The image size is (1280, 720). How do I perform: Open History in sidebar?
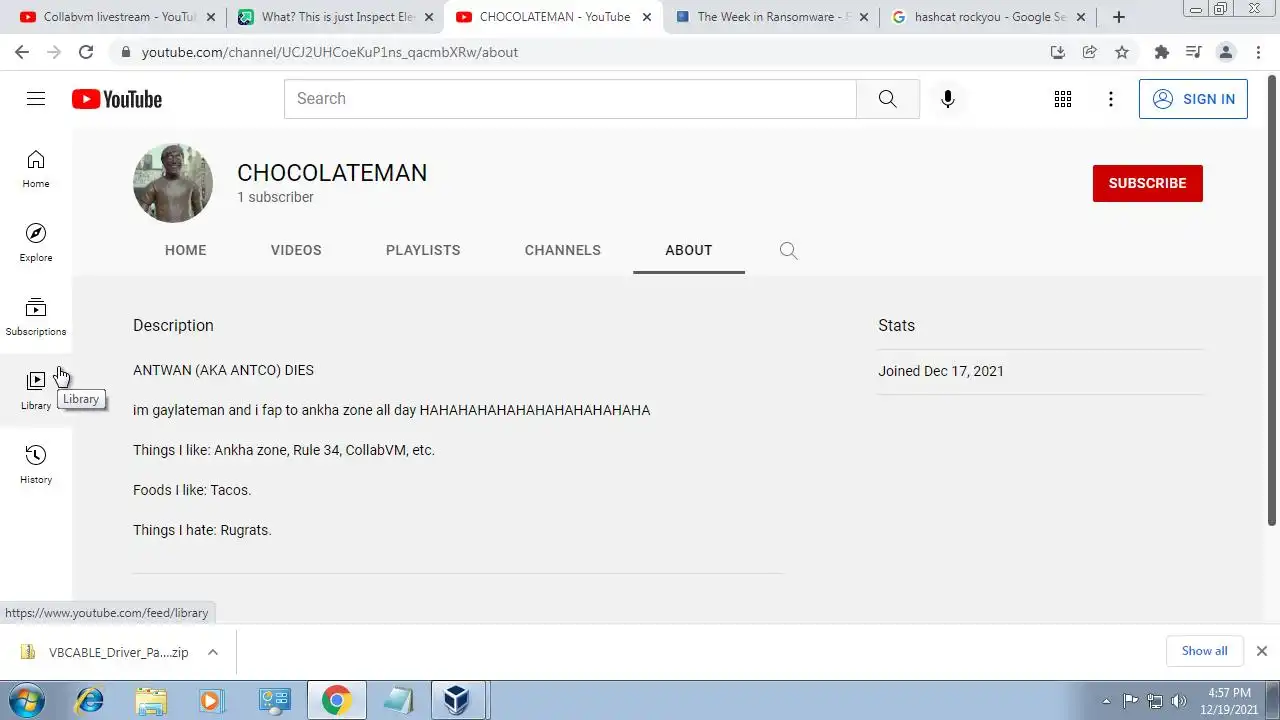(36, 465)
